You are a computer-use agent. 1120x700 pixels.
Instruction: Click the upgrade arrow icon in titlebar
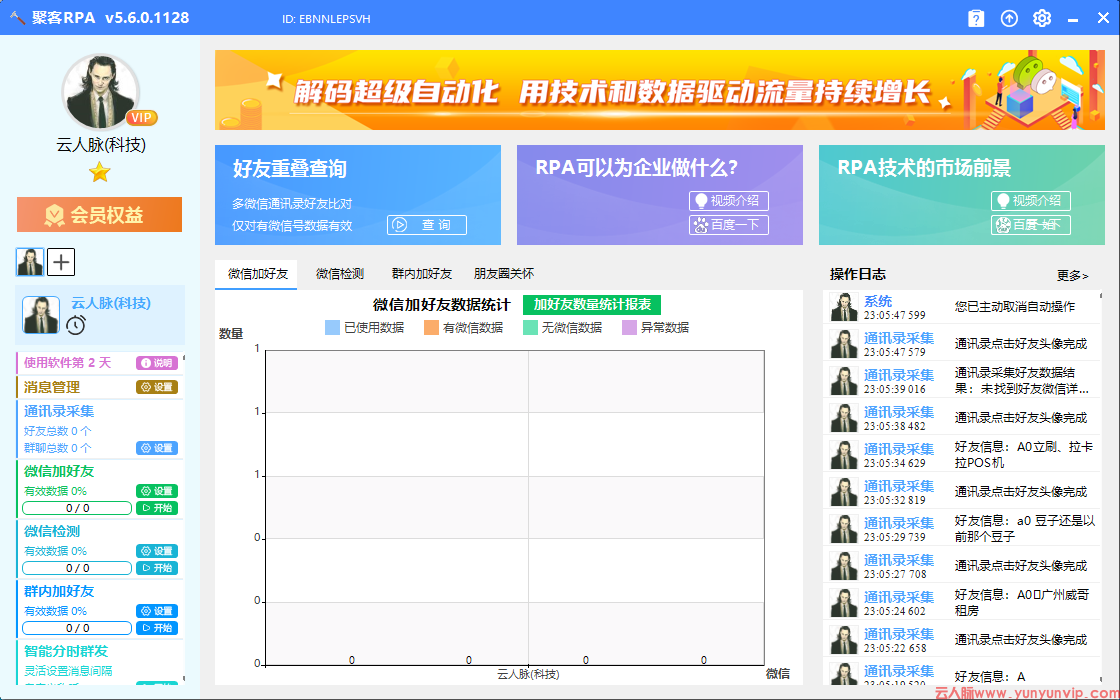click(1009, 18)
